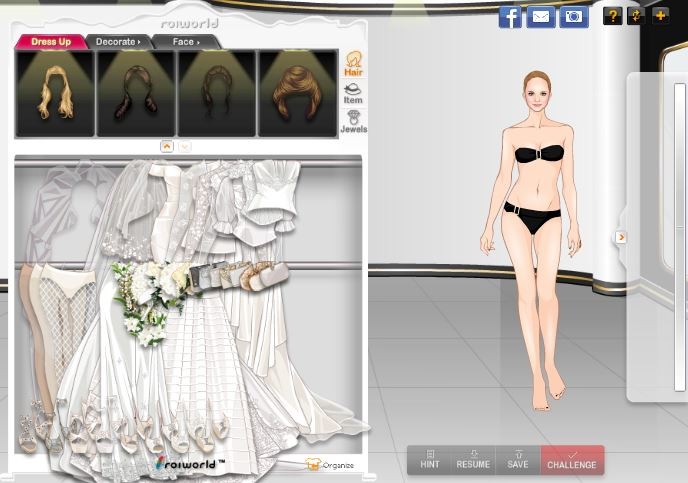Click the yellow plus icon
688x483 pixels.
(660, 16)
